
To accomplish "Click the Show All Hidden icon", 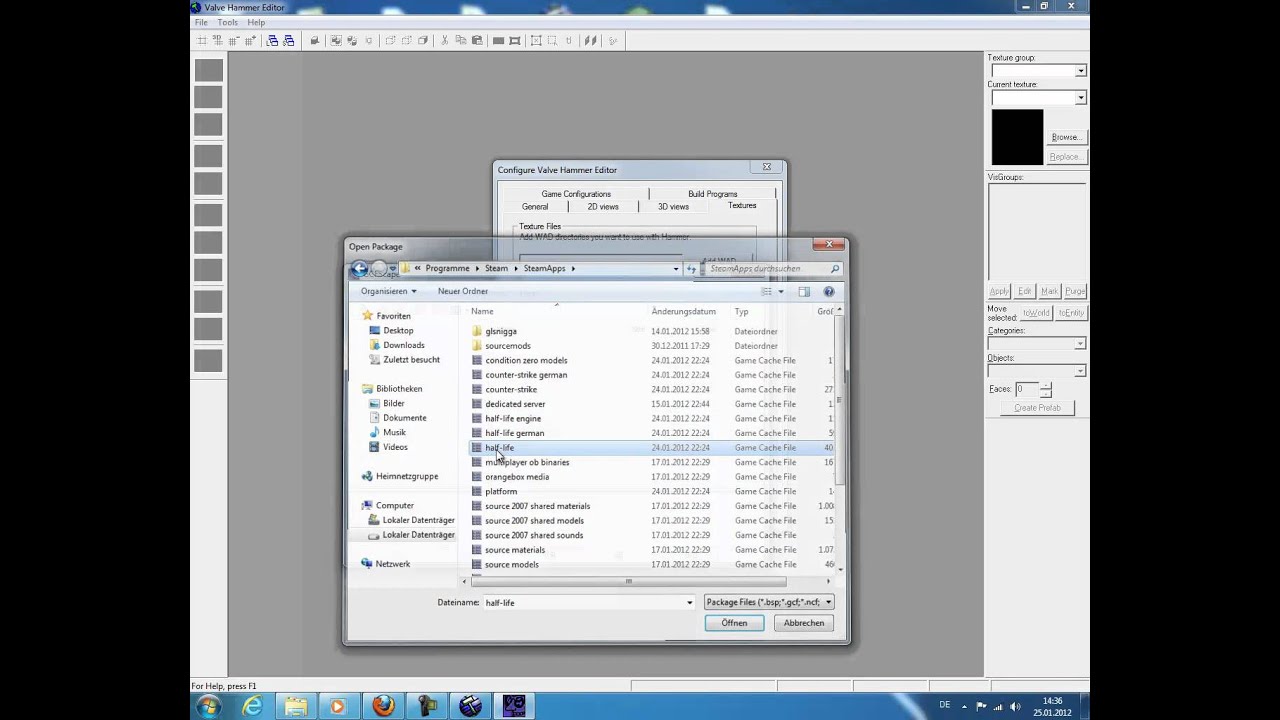I will click(x=423, y=41).
